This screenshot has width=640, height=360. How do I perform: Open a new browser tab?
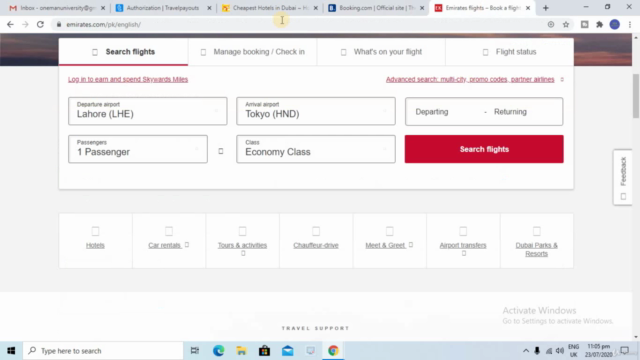[546, 8]
